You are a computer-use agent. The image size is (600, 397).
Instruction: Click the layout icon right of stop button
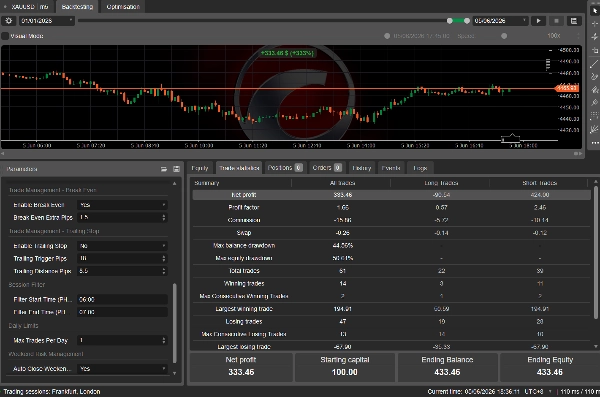[x=574, y=21]
